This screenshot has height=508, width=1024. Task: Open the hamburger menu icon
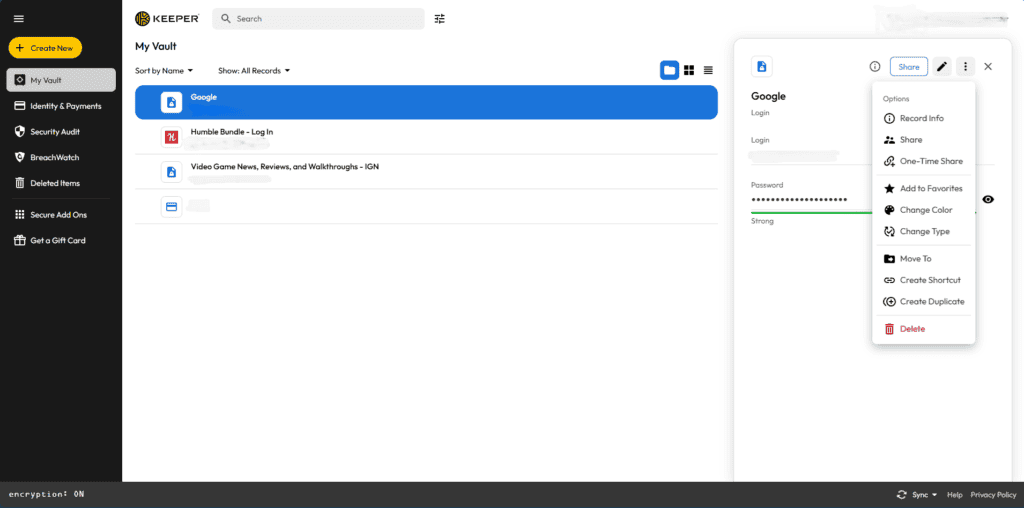click(x=19, y=19)
